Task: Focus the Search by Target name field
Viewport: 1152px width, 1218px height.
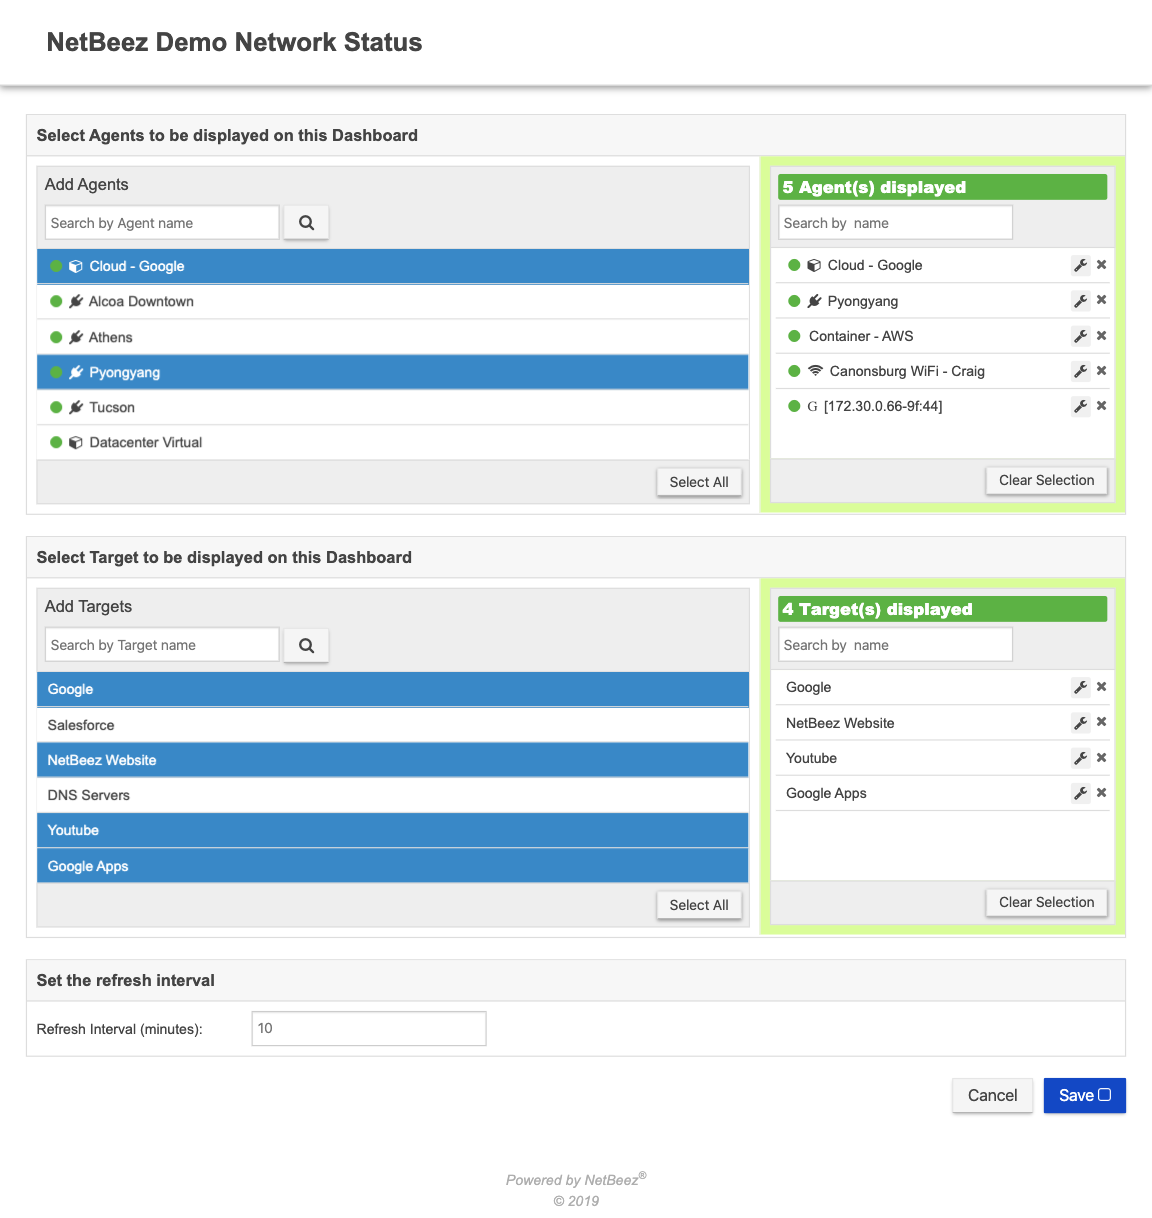Action: pyautogui.click(x=162, y=645)
